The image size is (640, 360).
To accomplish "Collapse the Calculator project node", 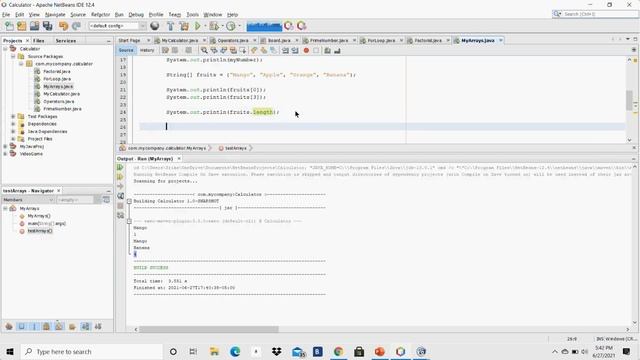I will point(5,49).
